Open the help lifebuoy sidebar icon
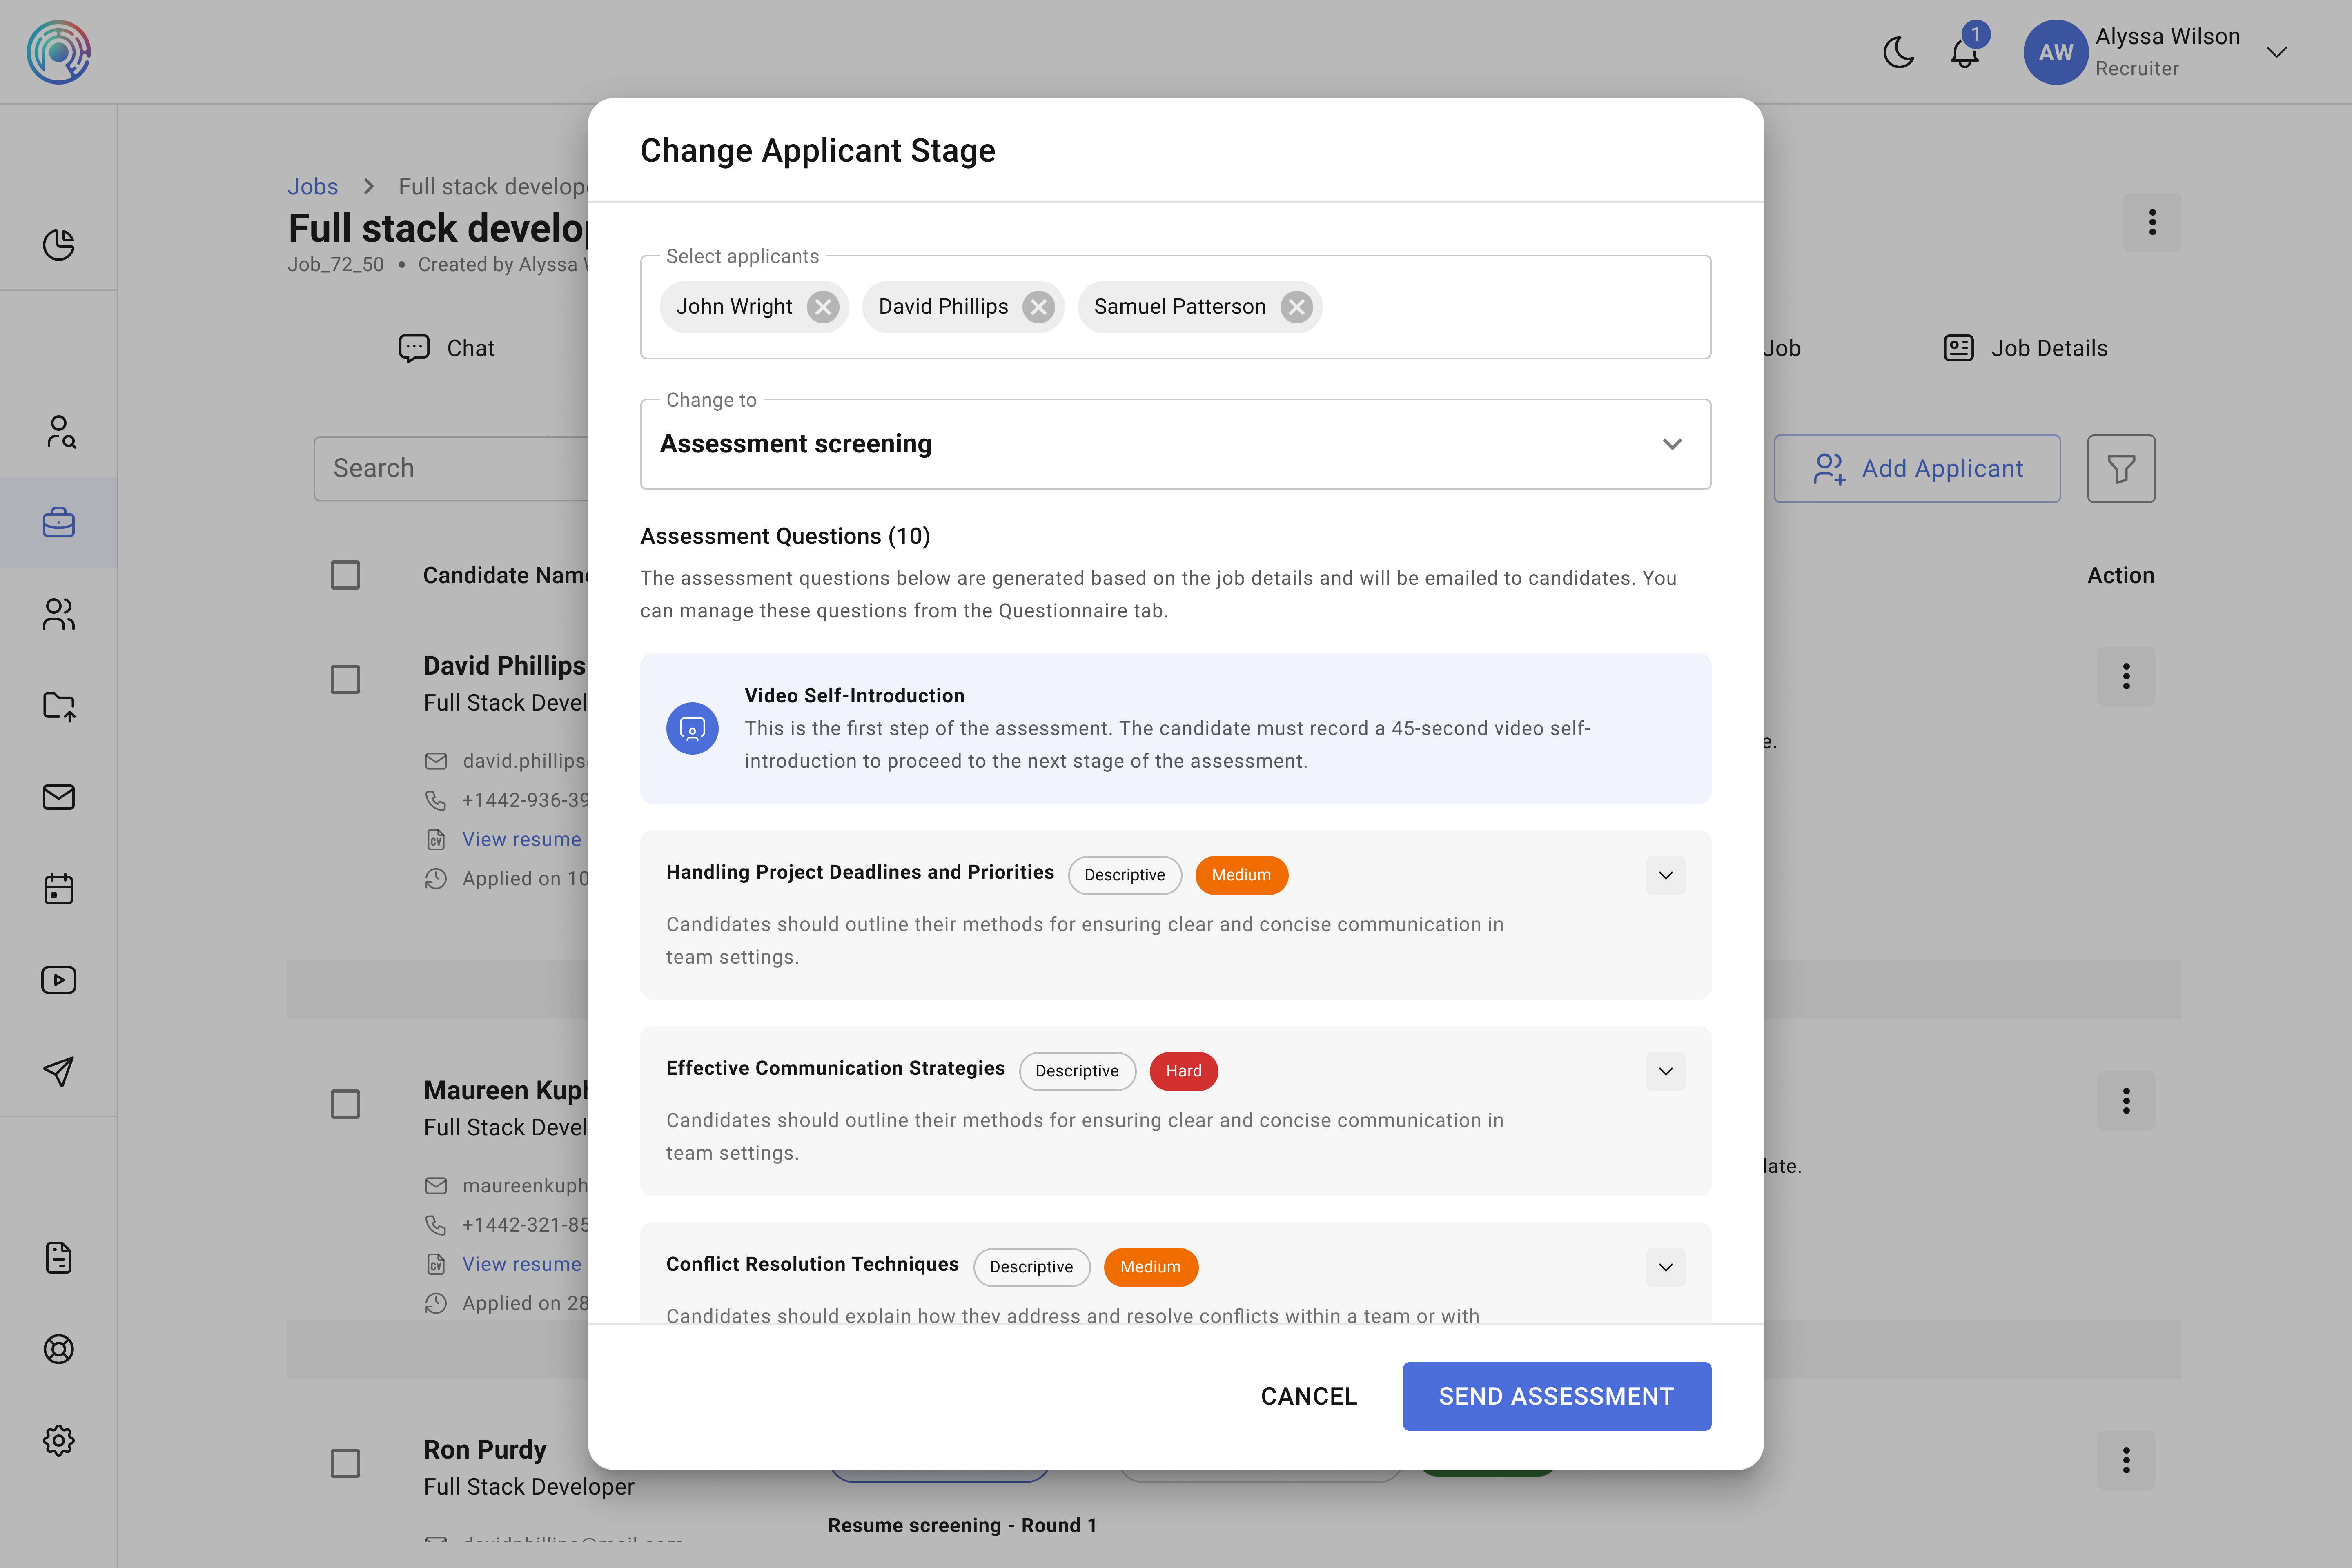2352x1568 pixels. (x=59, y=1349)
